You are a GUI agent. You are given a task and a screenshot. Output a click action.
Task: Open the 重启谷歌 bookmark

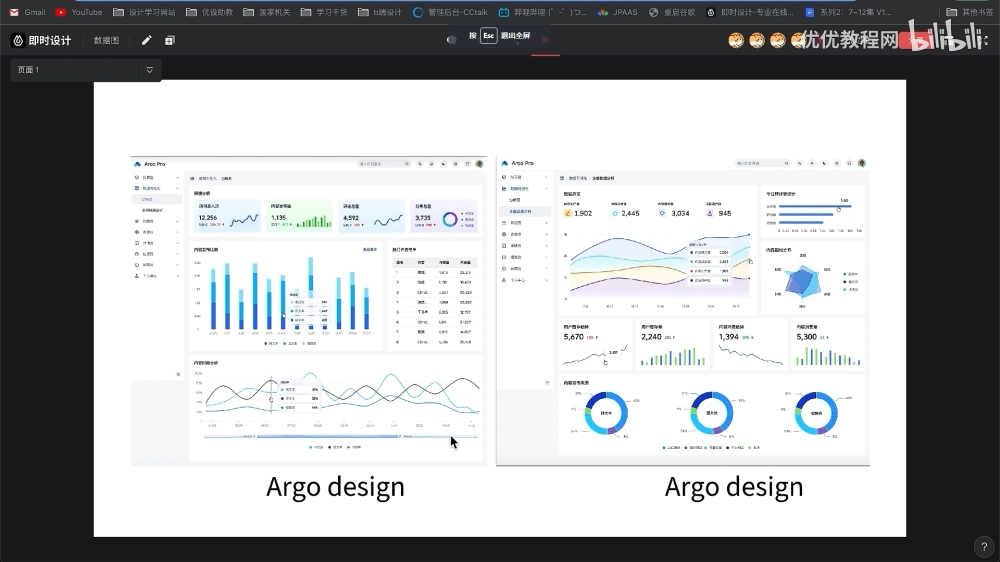coord(672,12)
